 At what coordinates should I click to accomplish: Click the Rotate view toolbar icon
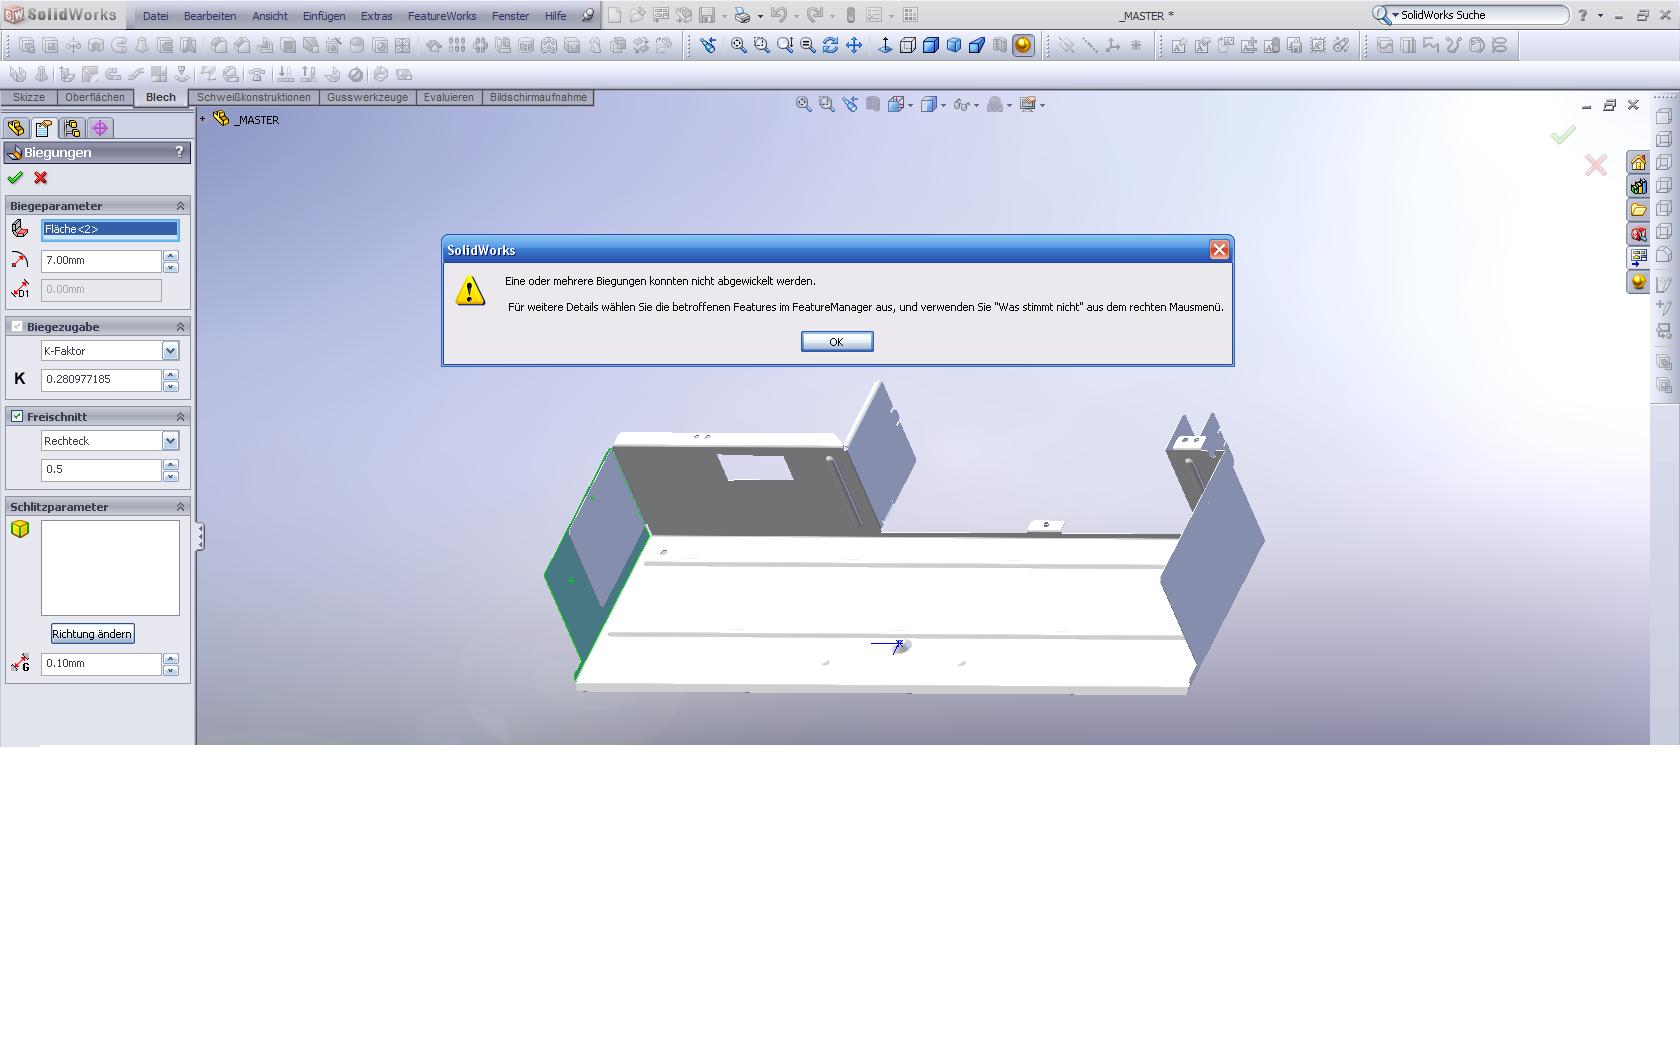(830, 45)
